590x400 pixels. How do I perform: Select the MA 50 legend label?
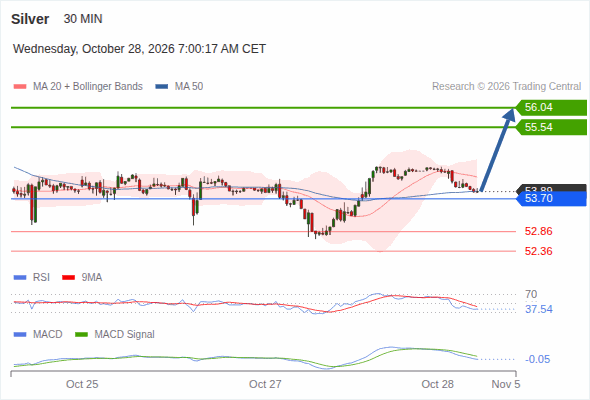[x=189, y=87]
